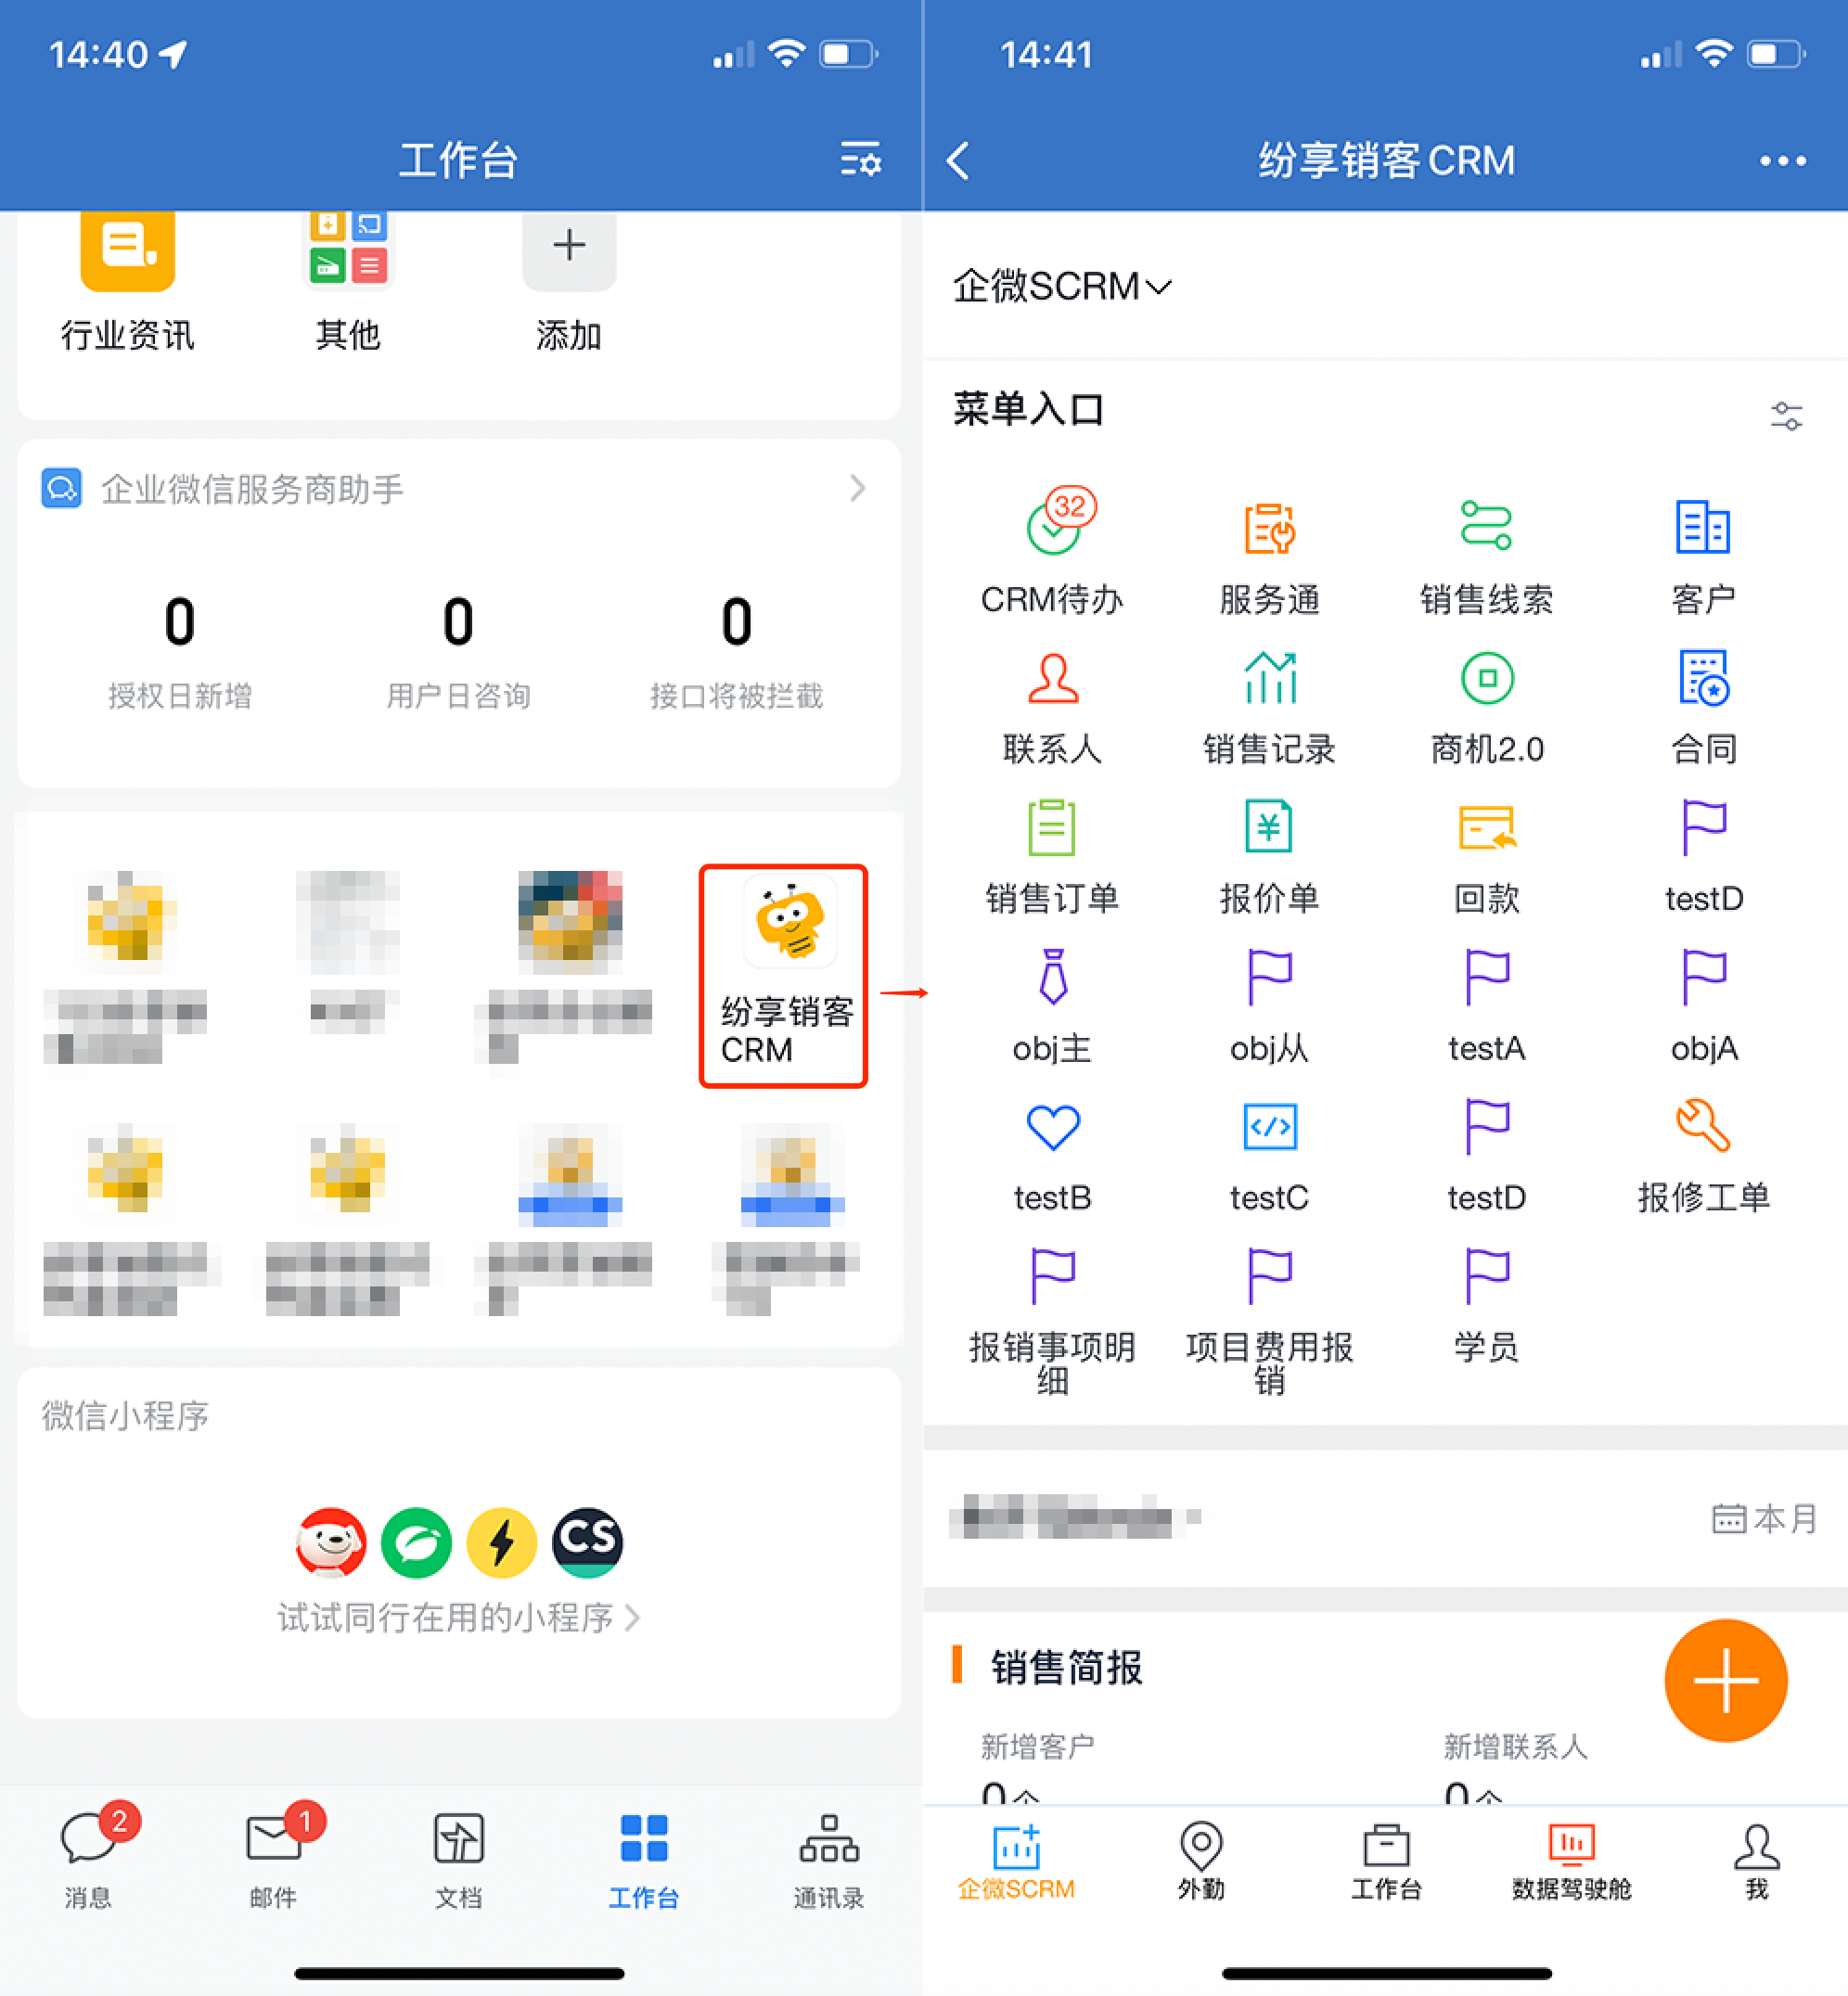Open 报销事项明细 menu entry
Image resolution: width=1848 pixels, height=1996 pixels.
pyautogui.click(x=1052, y=1321)
